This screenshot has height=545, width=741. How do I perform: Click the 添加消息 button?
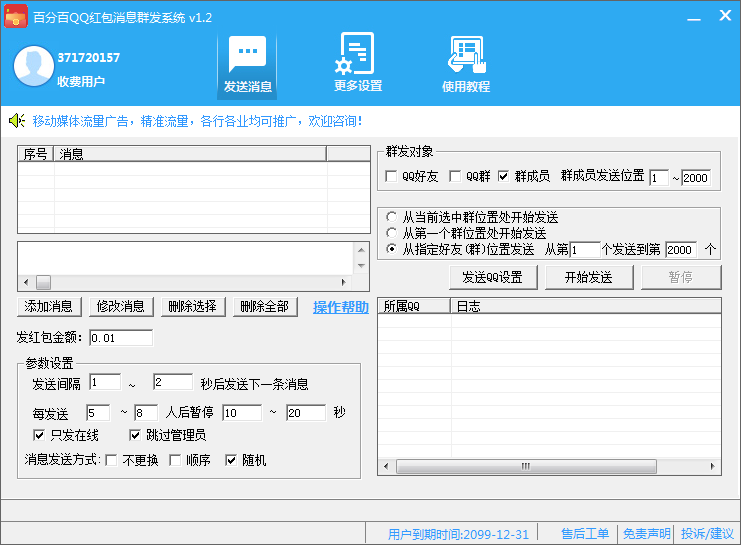(49, 307)
